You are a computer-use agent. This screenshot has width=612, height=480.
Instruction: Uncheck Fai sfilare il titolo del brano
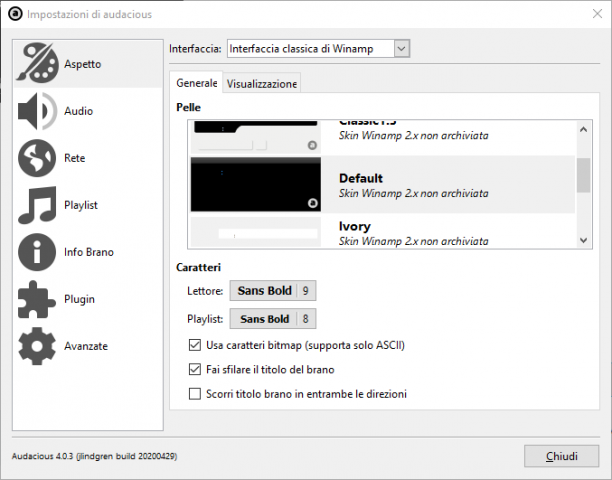click(x=195, y=369)
